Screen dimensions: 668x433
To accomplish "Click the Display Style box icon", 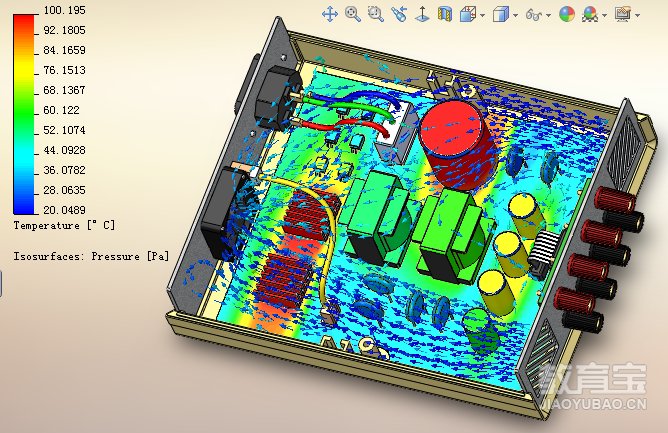I will point(501,14).
